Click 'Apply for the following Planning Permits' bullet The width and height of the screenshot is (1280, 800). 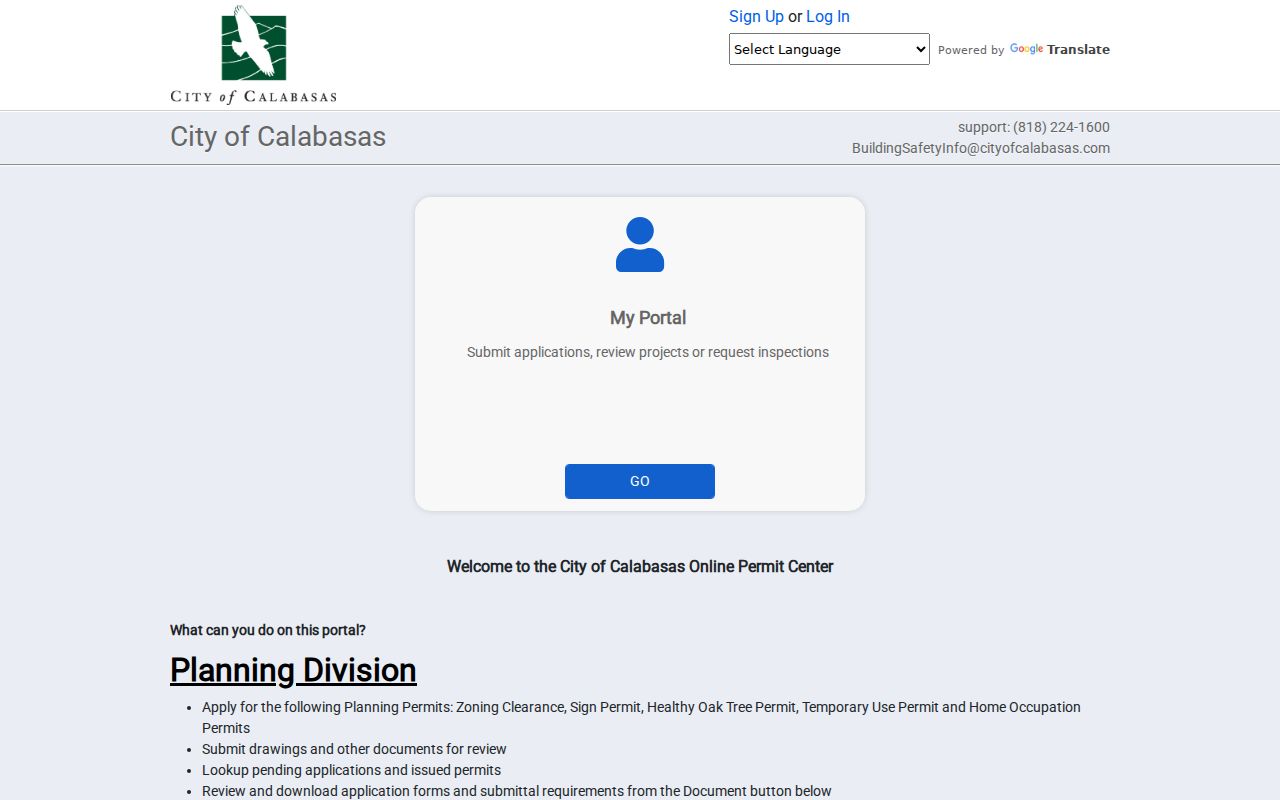point(641,717)
